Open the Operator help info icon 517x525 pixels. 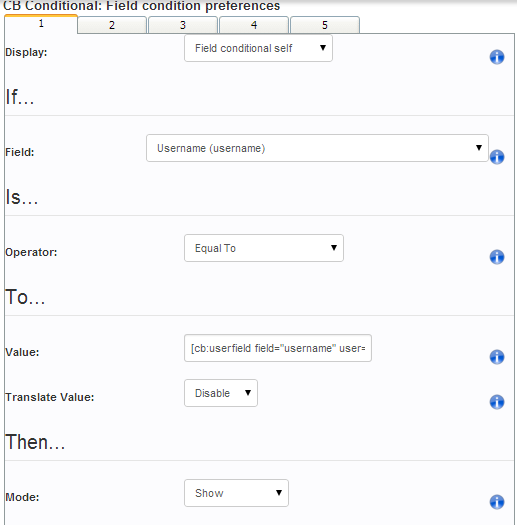pyautogui.click(x=497, y=257)
